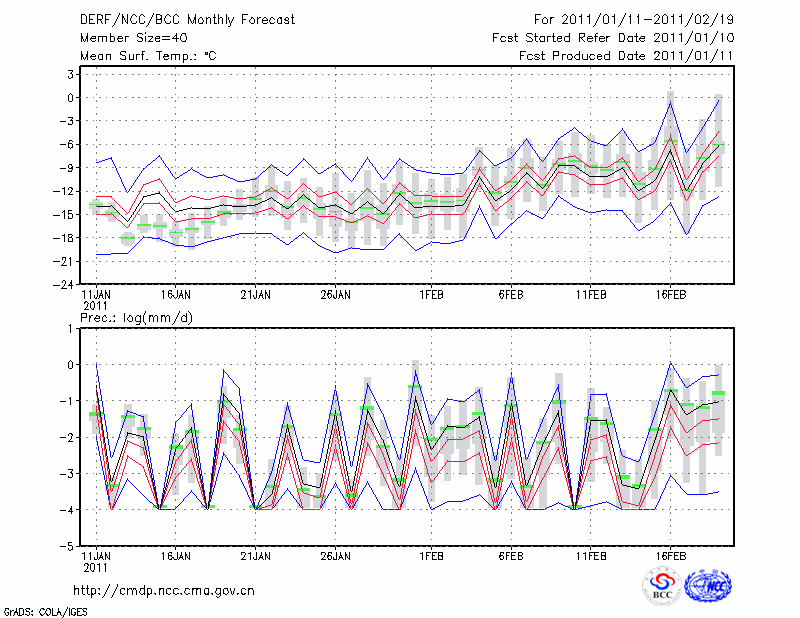Click the -21 value on temperature y-axis
The height and width of the screenshot is (618, 800).
(x=65, y=261)
